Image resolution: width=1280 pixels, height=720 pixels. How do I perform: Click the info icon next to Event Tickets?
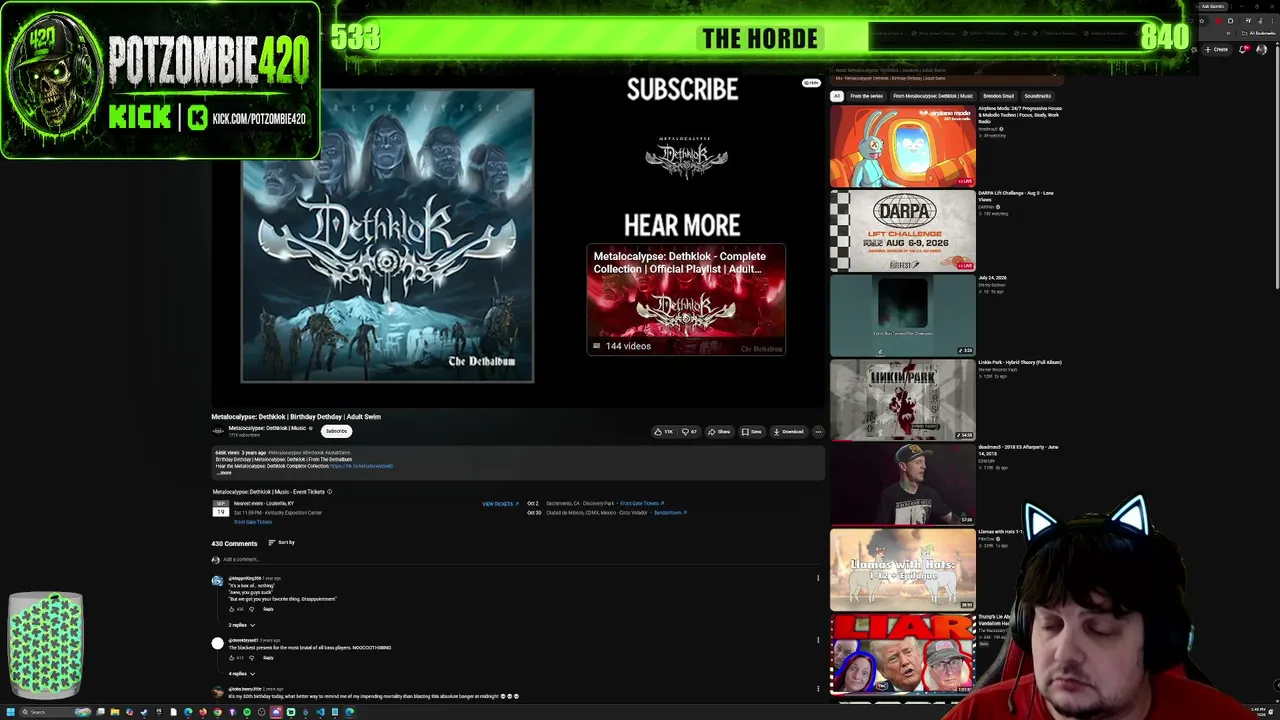[329, 492]
